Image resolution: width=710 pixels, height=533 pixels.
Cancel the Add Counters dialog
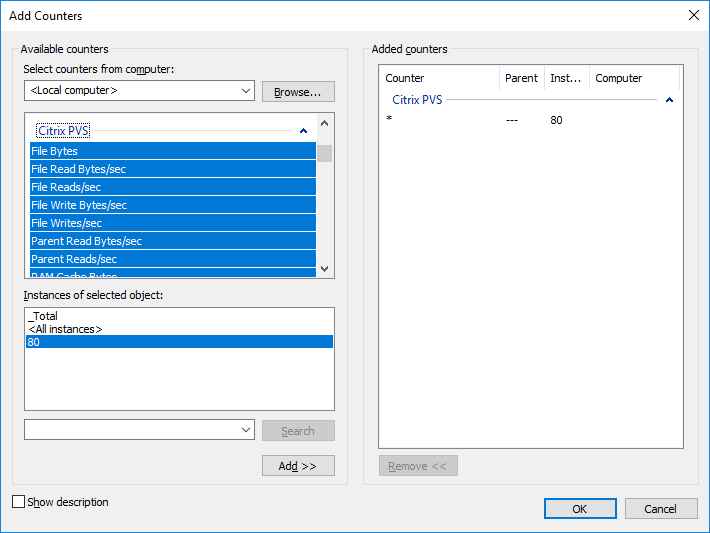(x=661, y=508)
